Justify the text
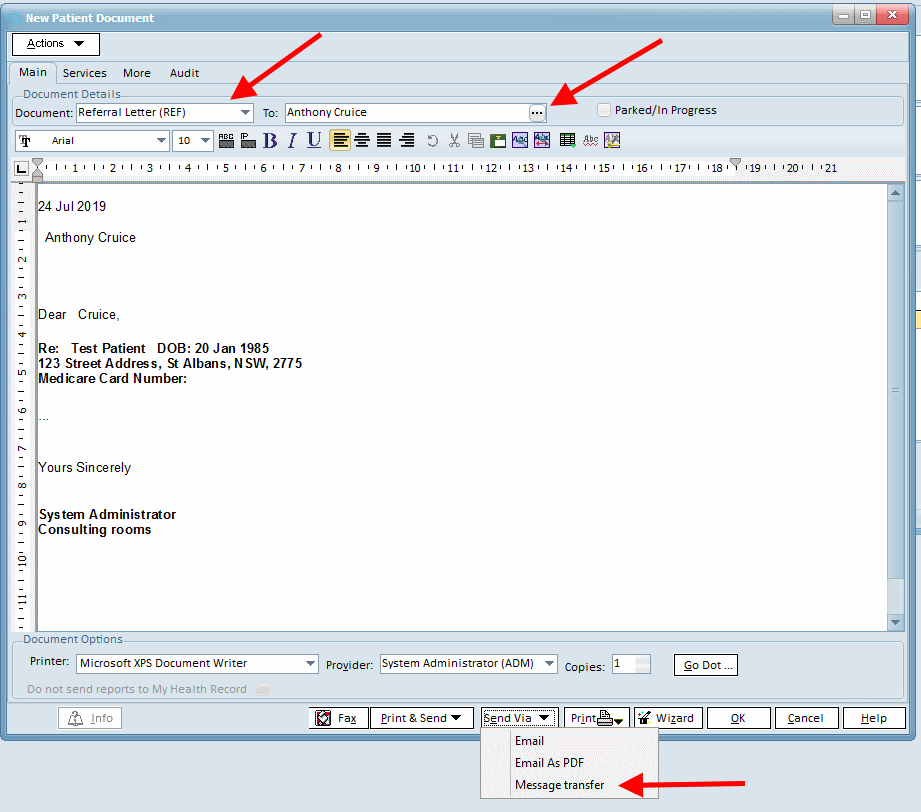This screenshot has width=921, height=812. (x=384, y=140)
